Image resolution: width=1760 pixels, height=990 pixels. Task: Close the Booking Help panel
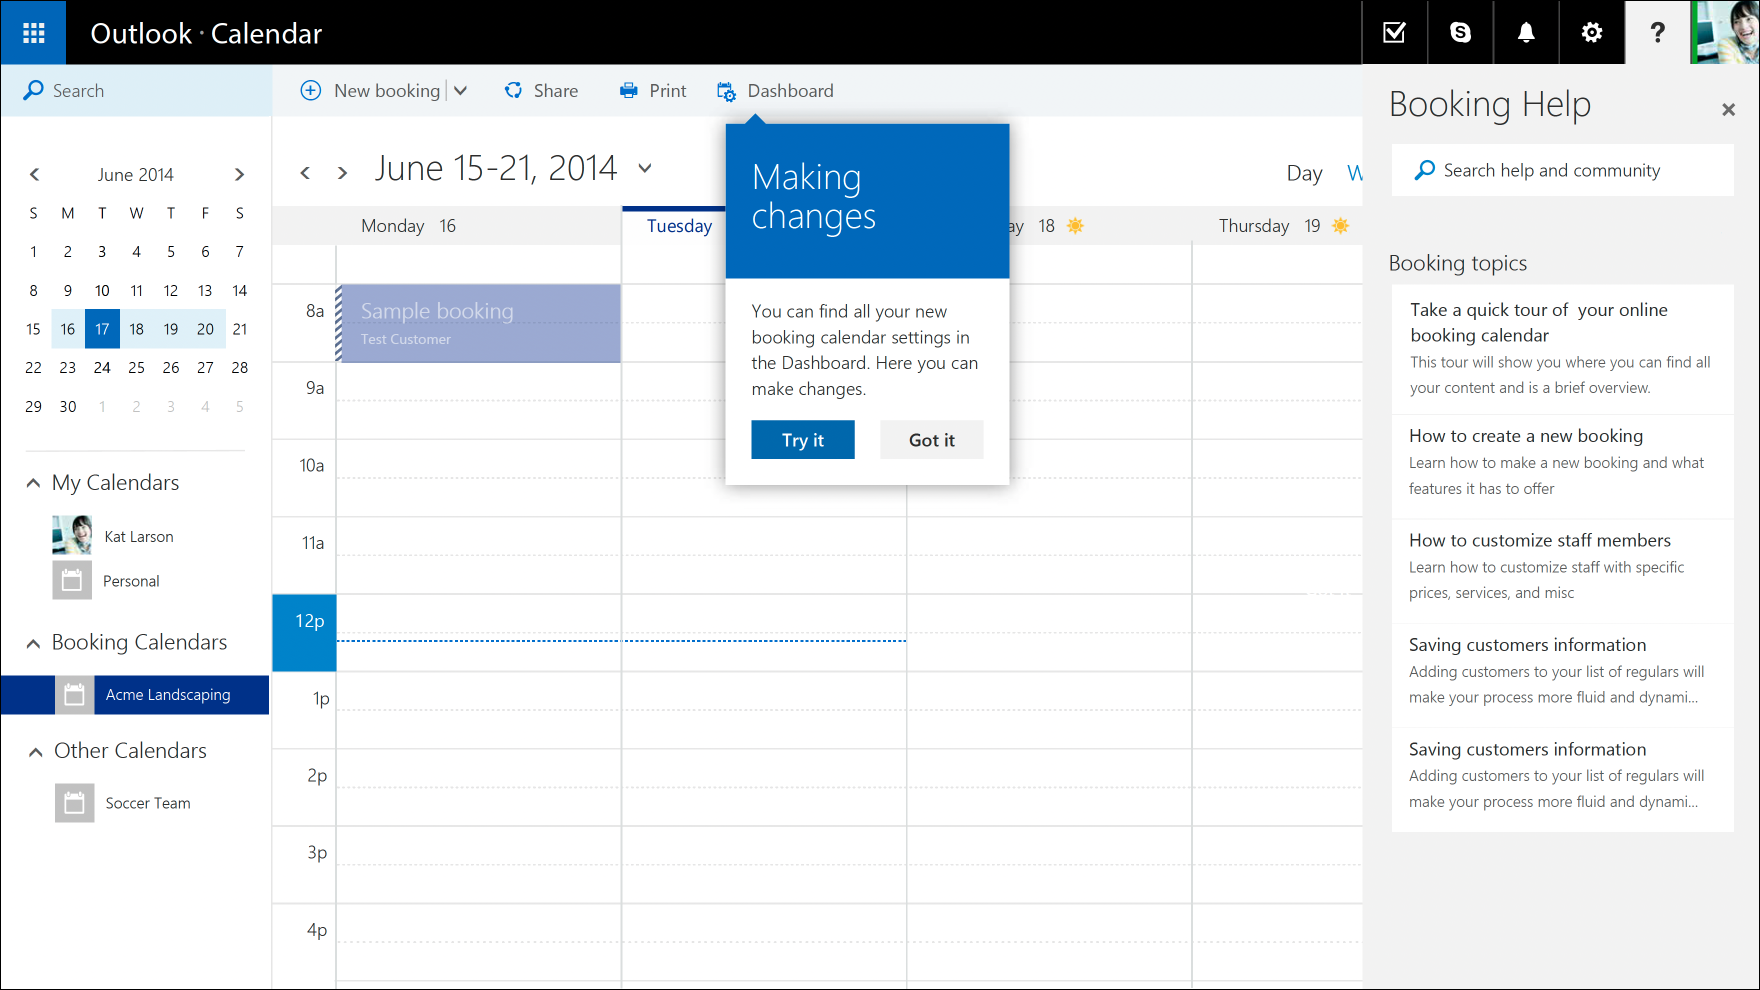(1728, 110)
